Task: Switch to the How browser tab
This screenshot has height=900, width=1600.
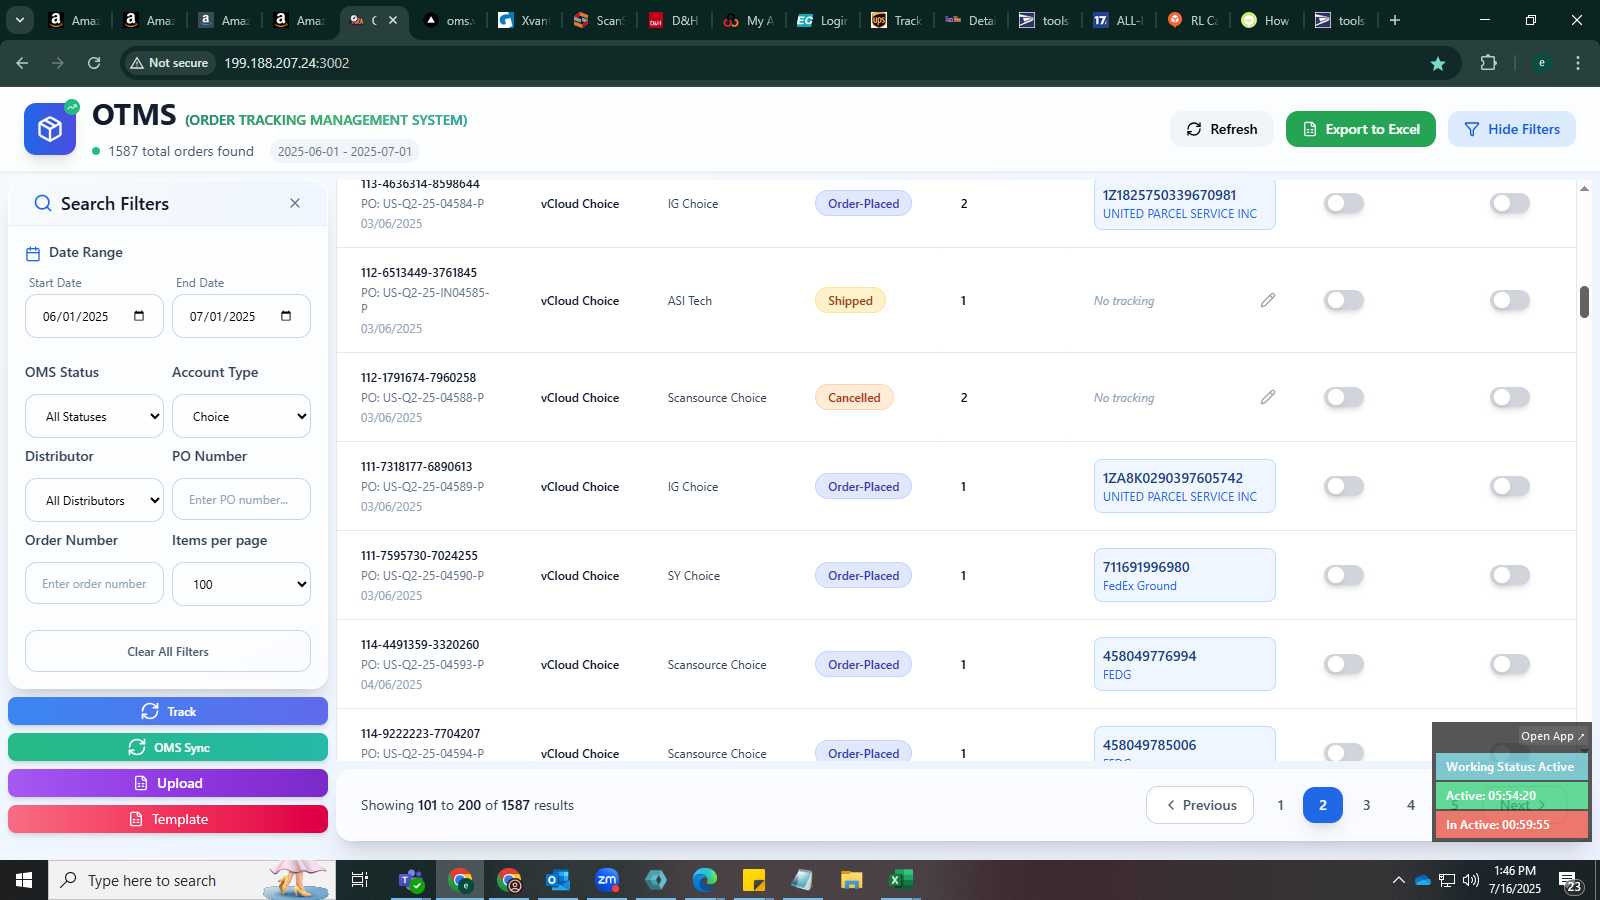Action: (x=1266, y=20)
